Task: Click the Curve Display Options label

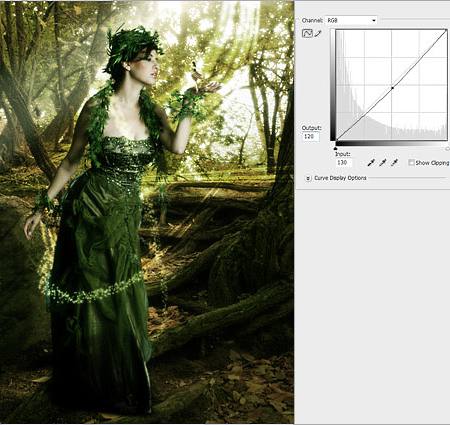Action: click(340, 178)
